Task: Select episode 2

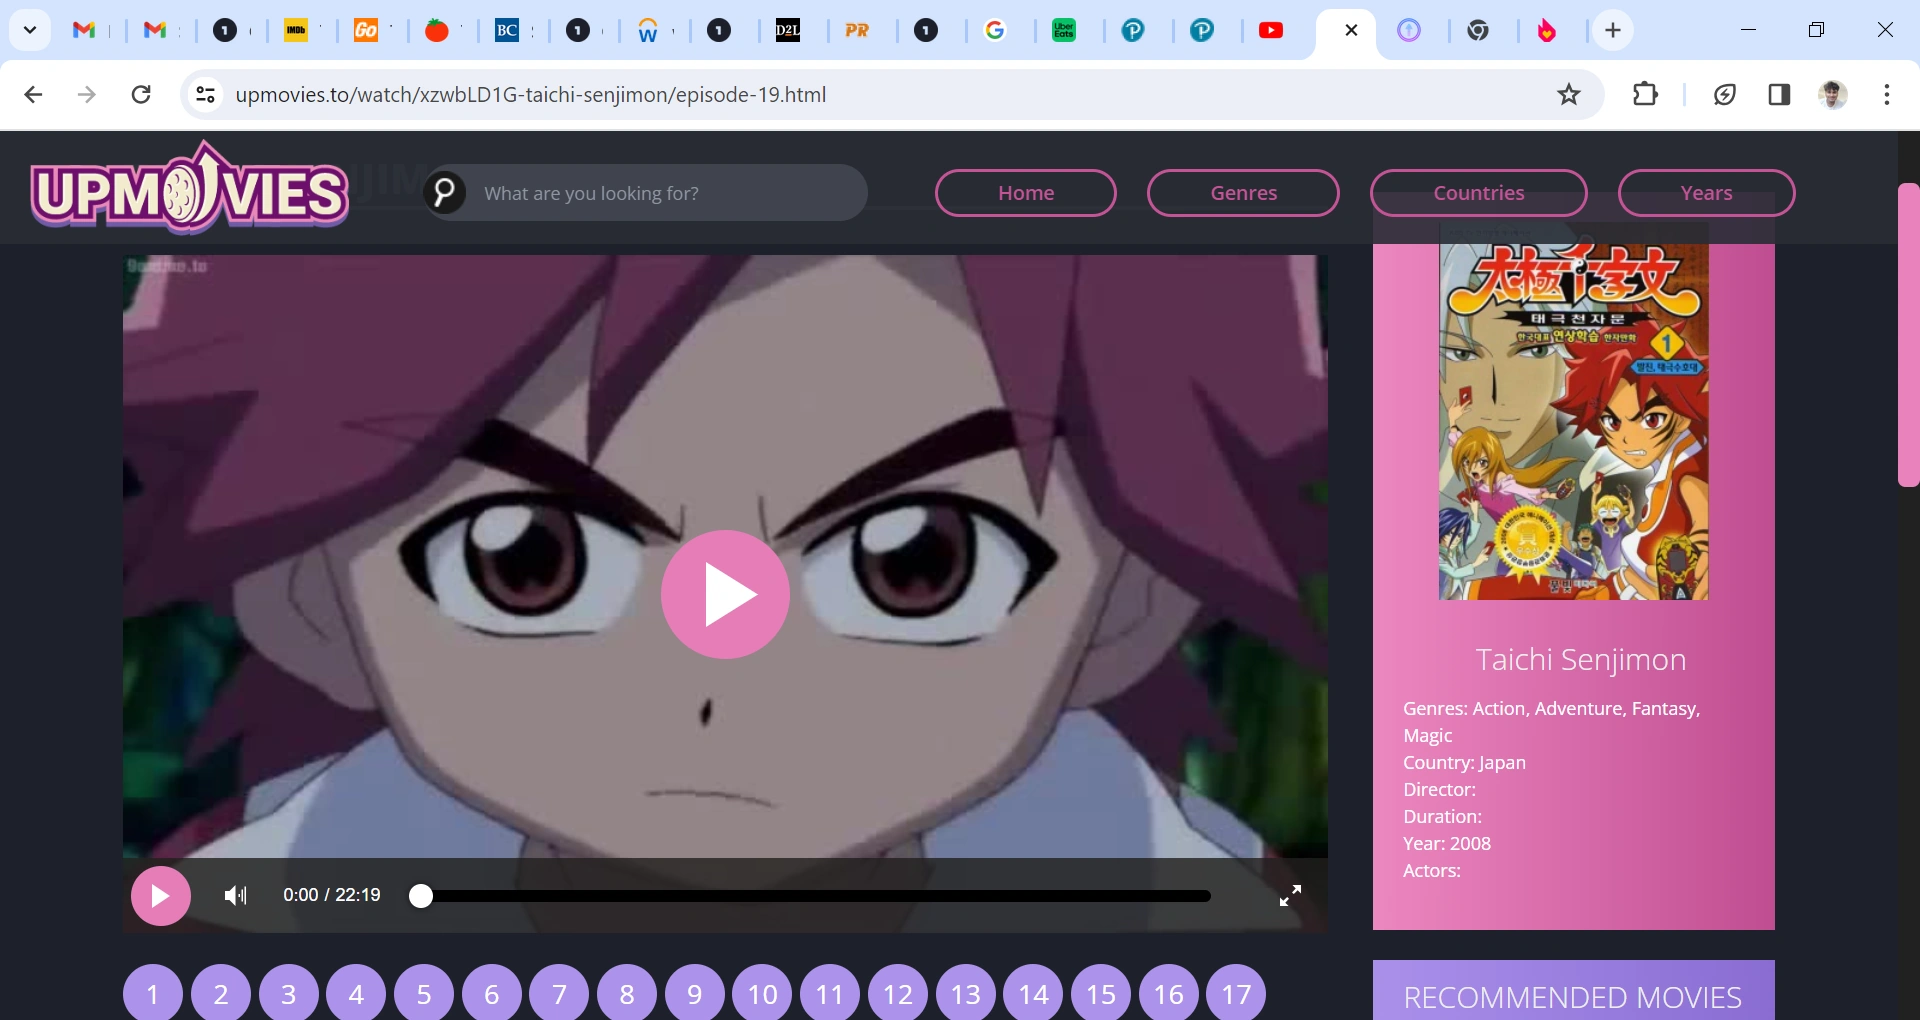Action: coord(221,994)
